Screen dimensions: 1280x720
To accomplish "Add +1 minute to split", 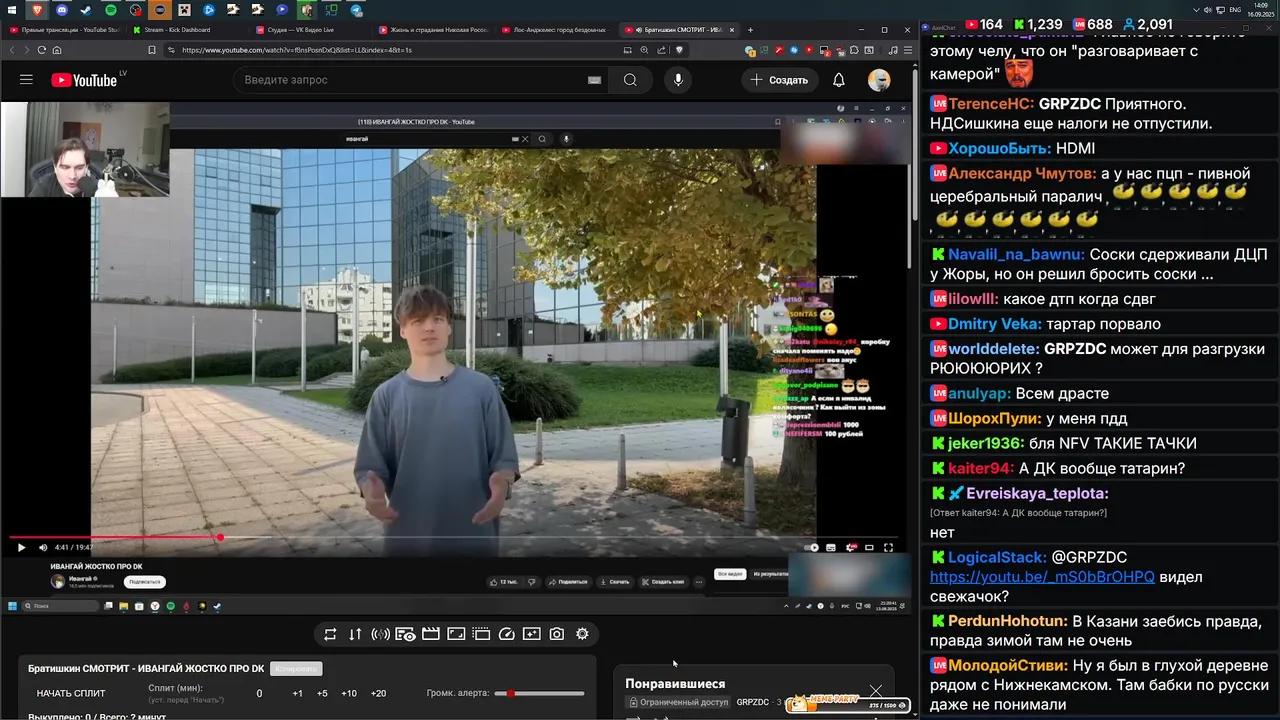I will click(297, 693).
